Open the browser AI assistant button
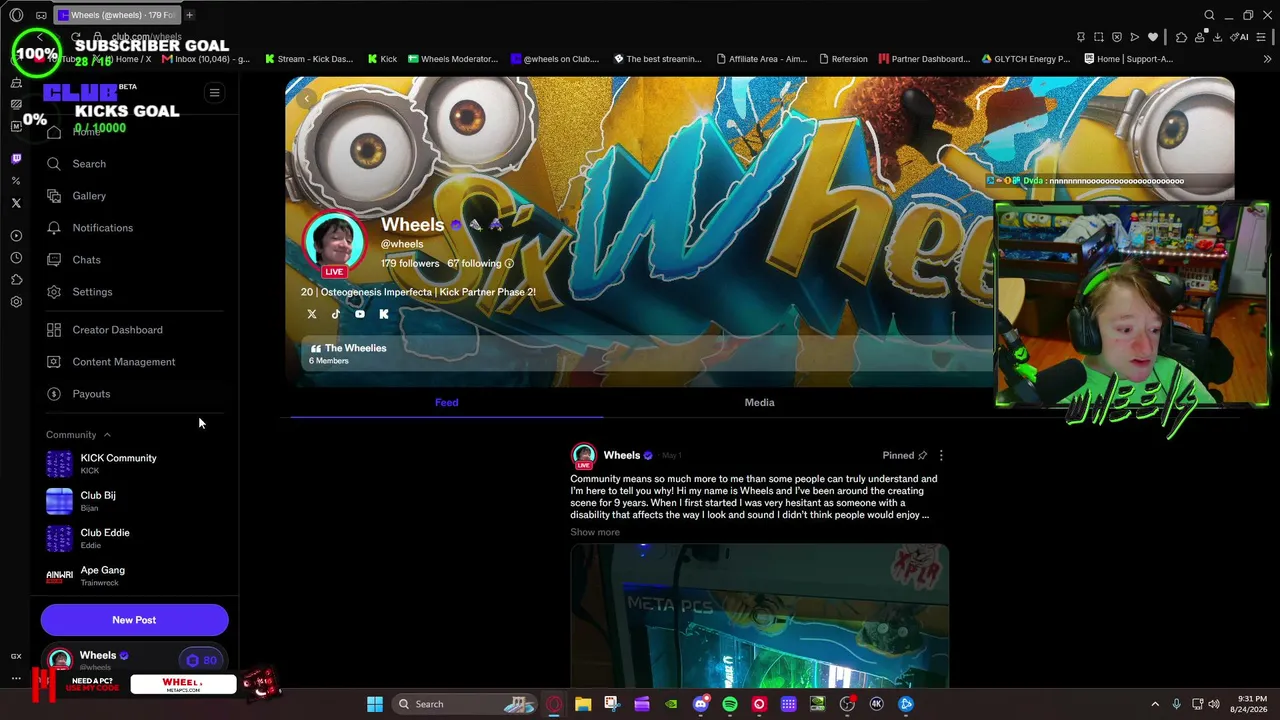The width and height of the screenshot is (1280, 720). click(1240, 37)
